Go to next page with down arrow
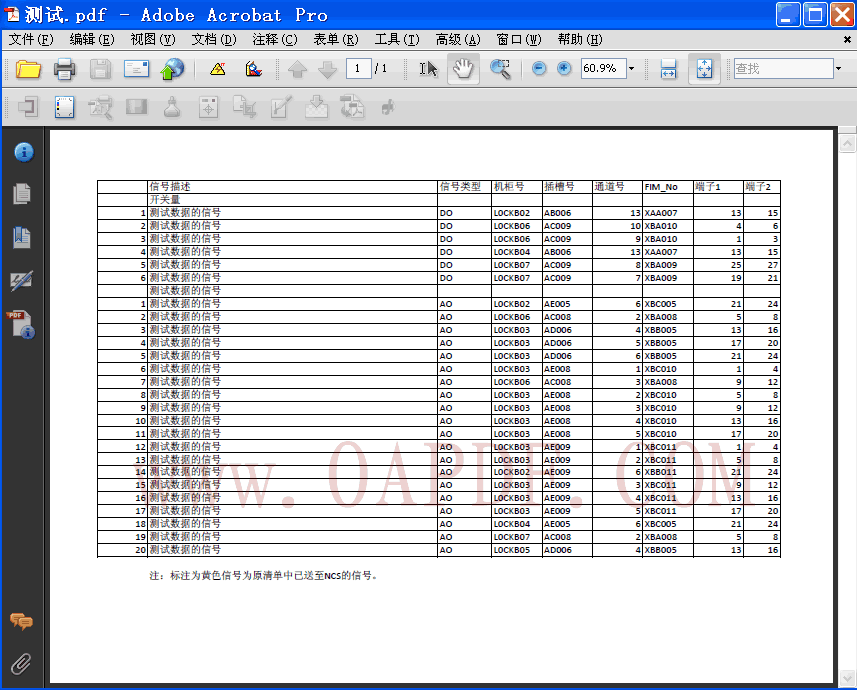The height and width of the screenshot is (690, 857). 327,69
